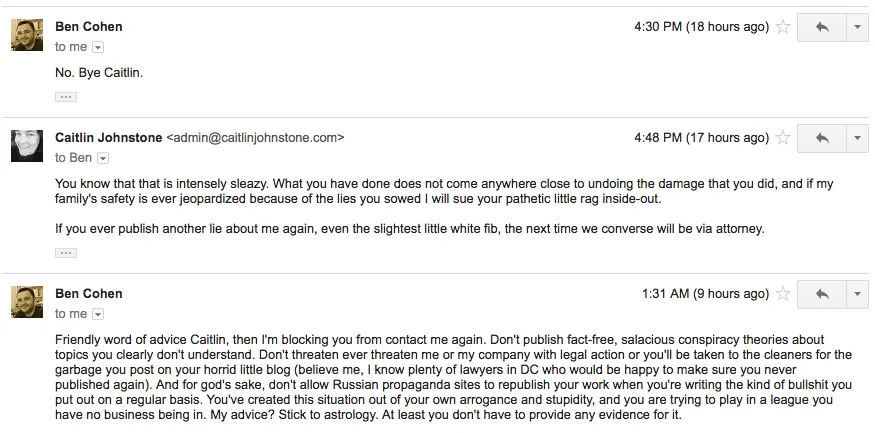Click sender name Caitlin Johnstone
This screenshot has height=433, width=875.
point(109,138)
